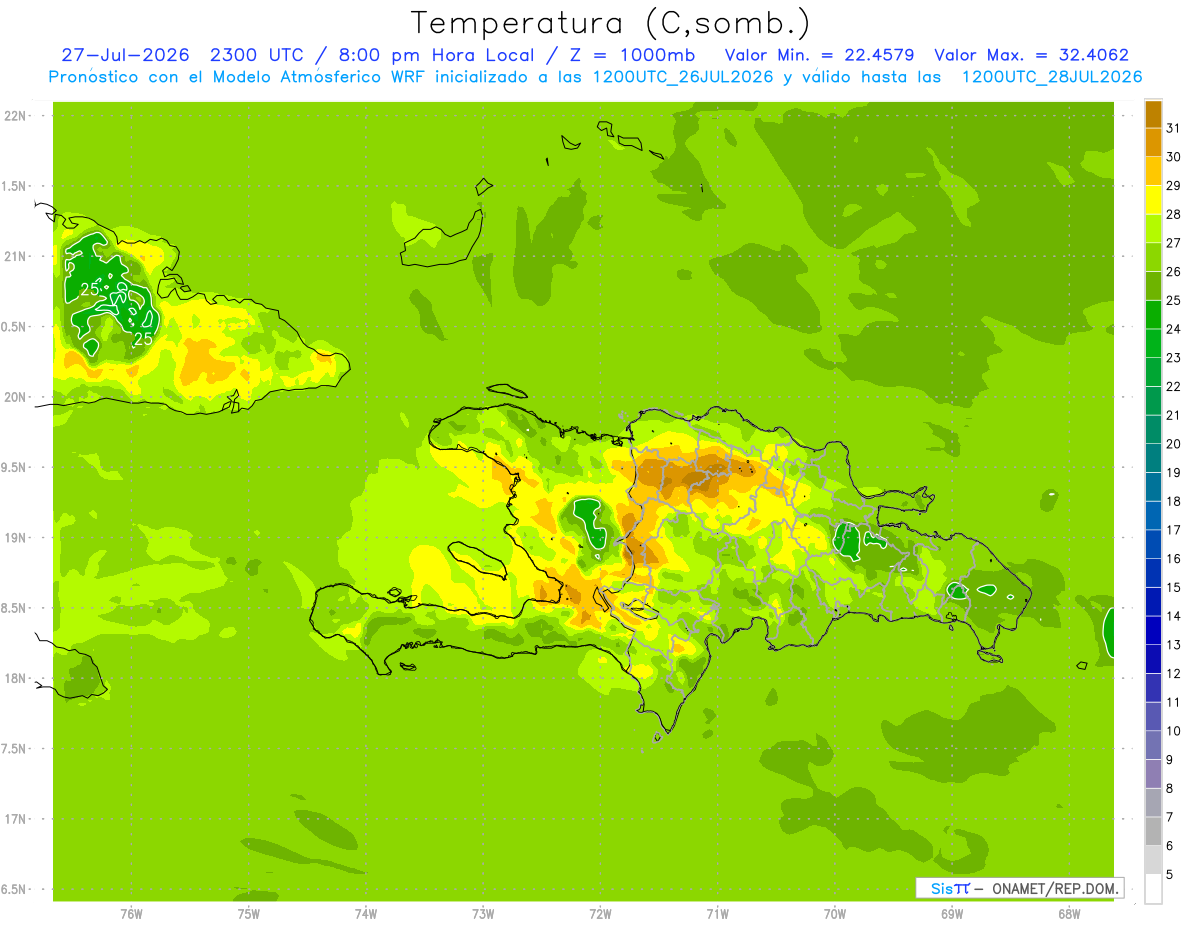Click the legend color between 22 and 23
The height and width of the screenshot is (927, 1200).
1153,372
